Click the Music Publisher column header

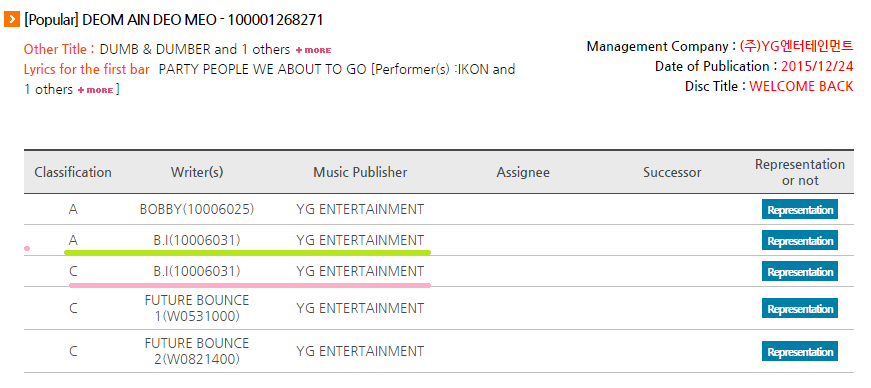(x=360, y=172)
